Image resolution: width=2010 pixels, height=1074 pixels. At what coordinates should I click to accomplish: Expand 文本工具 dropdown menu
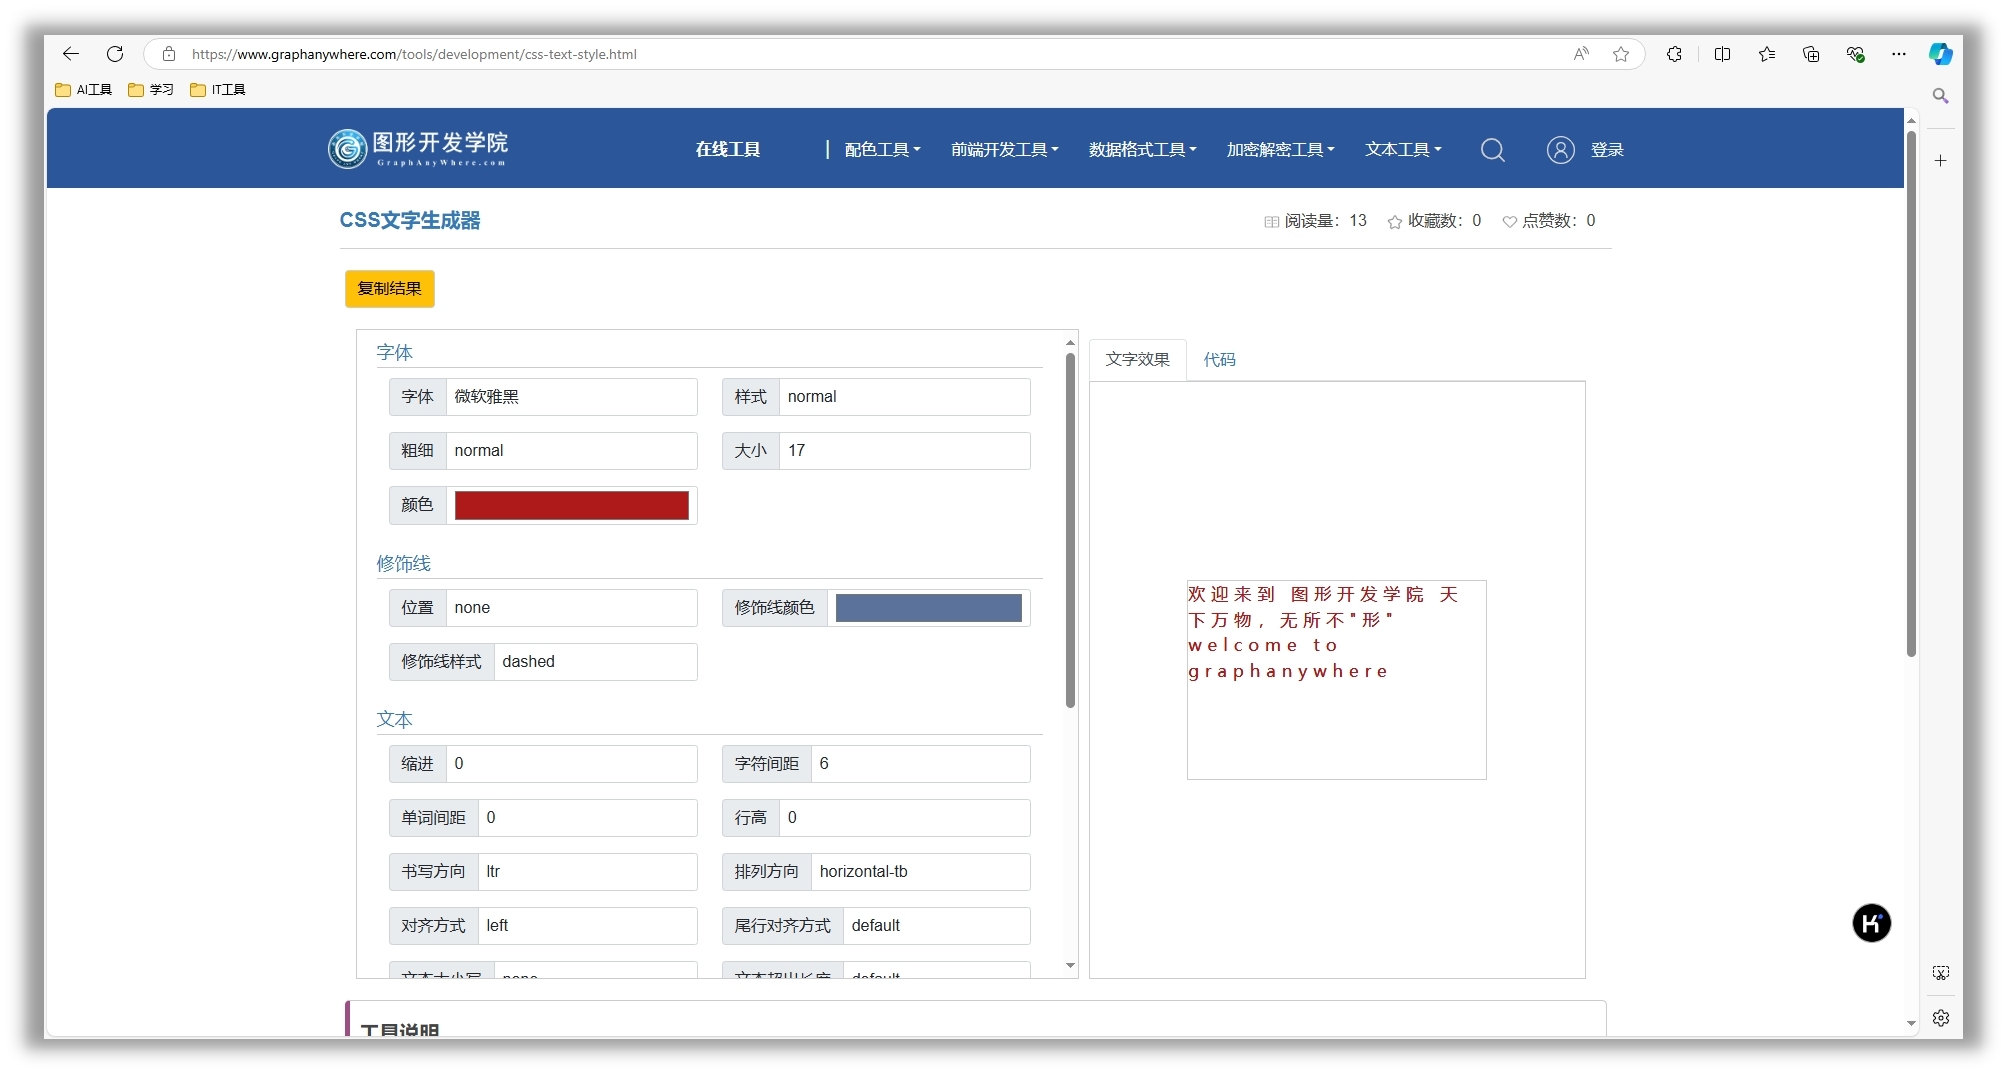click(x=1403, y=150)
